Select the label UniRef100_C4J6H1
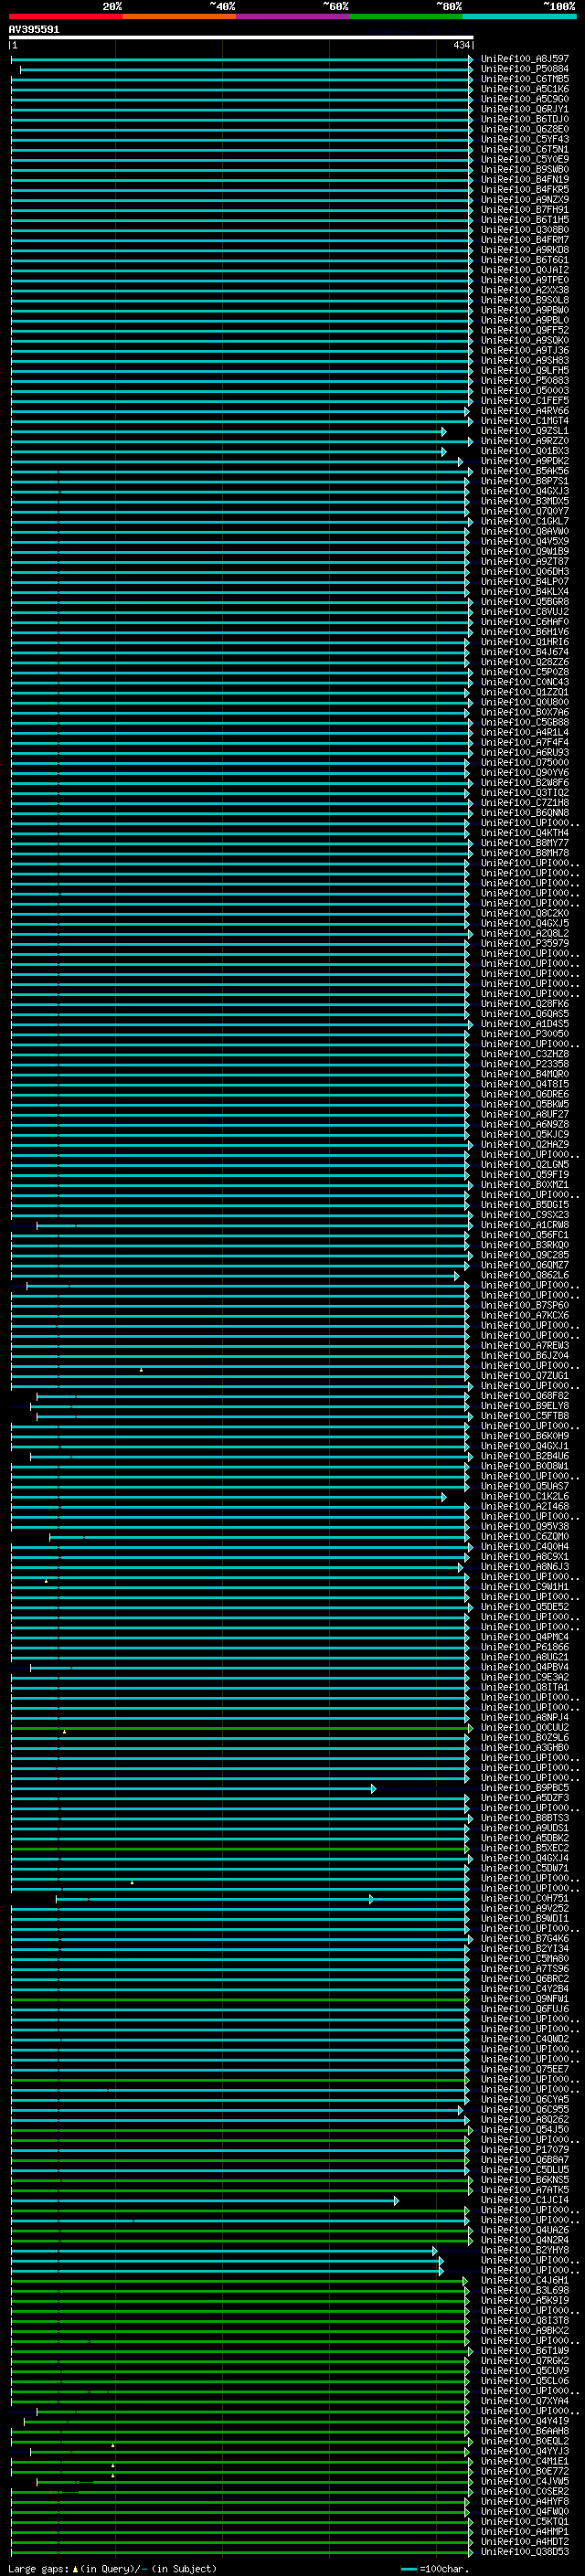Image resolution: width=585 pixels, height=2576 pixels. (x=524, y=2280)
